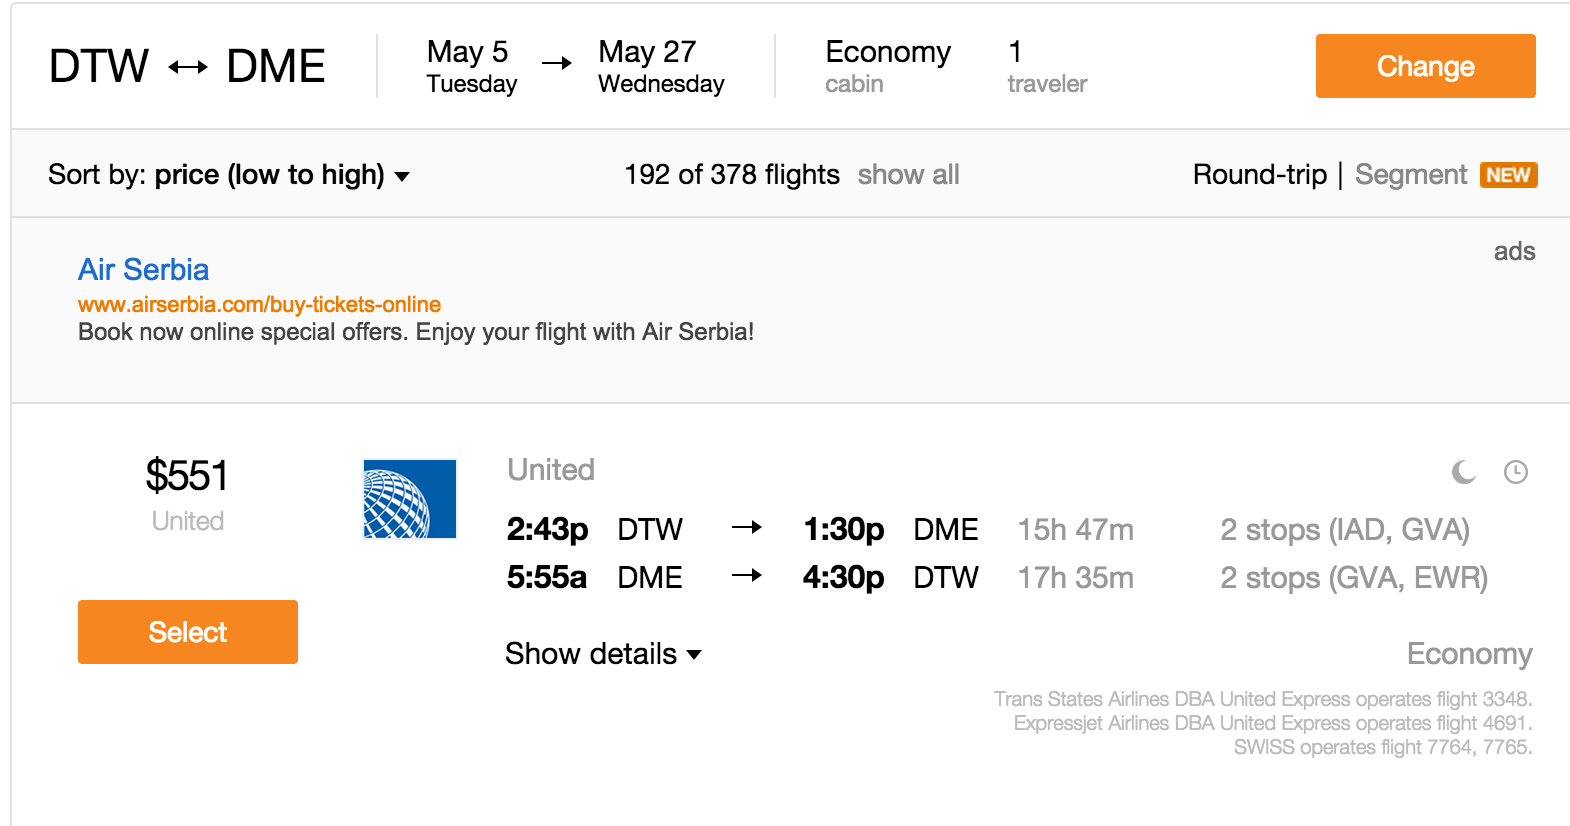Open the sort by price dropdown
The width and height of the screenshot is (1570, 826).
[229, 175]
